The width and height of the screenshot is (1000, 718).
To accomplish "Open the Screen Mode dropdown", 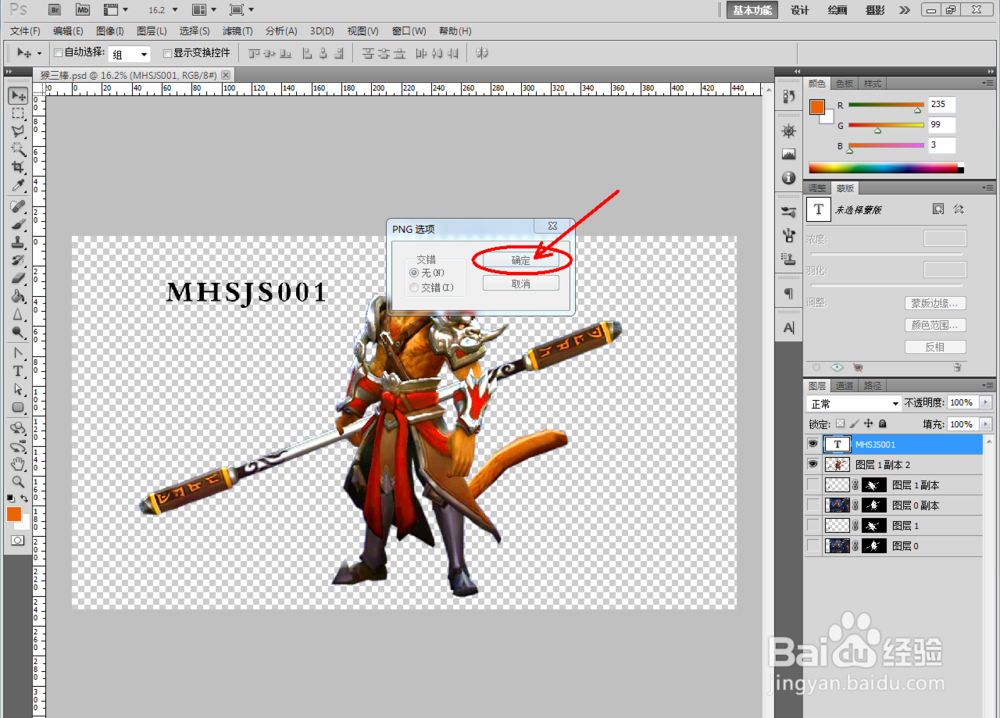I will 242,10.
